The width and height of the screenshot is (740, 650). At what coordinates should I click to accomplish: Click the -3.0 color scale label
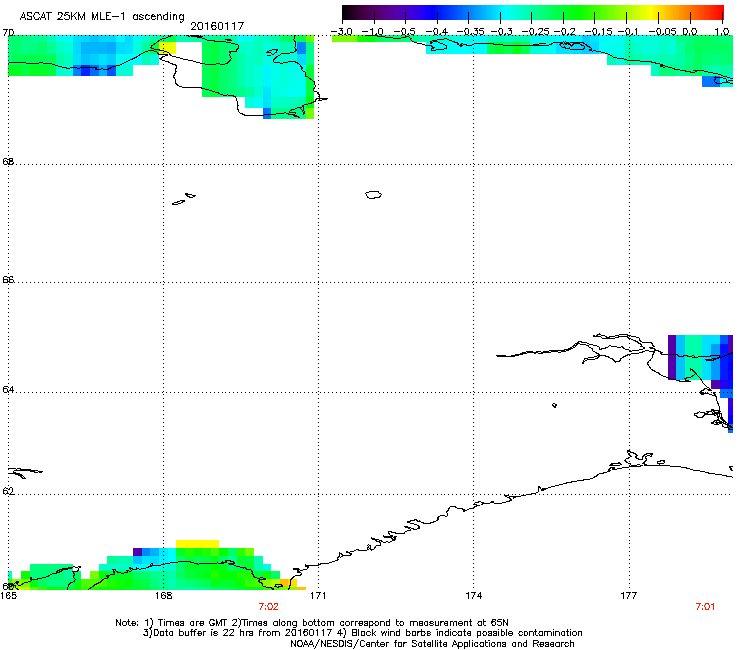tap(341, 32)
